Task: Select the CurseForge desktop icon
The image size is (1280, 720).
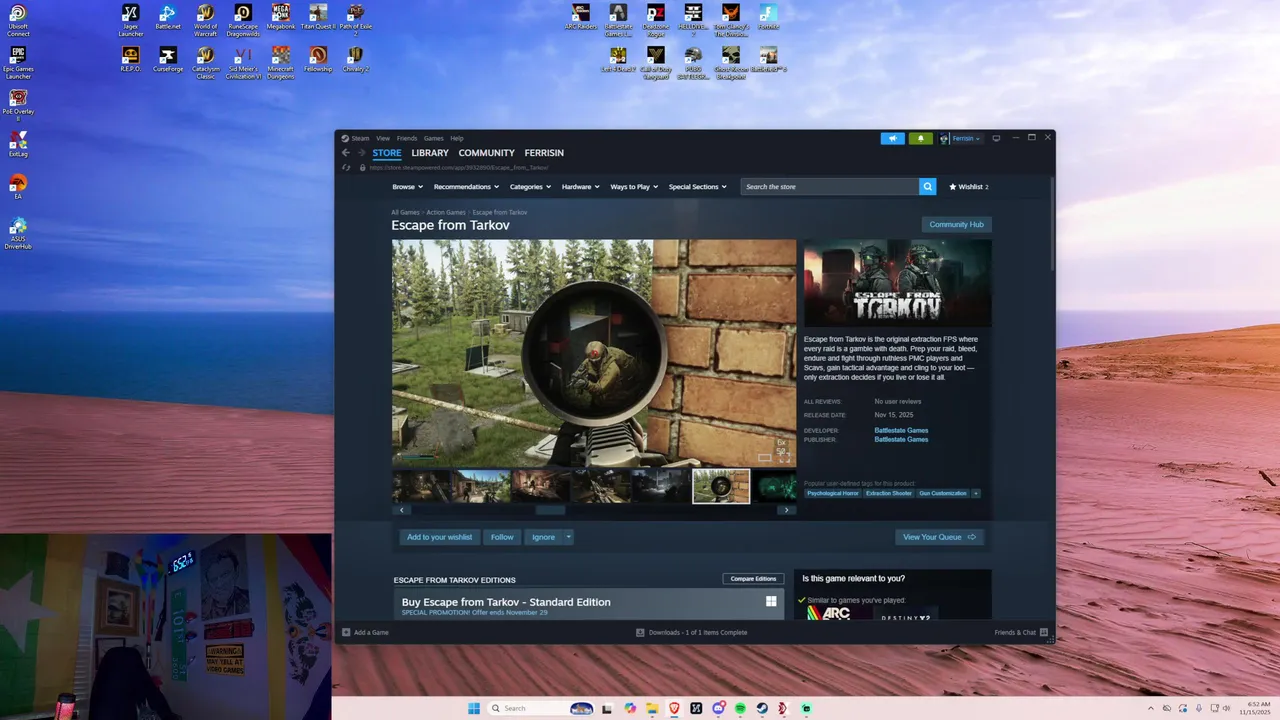Action: click(x=168, y=59)
